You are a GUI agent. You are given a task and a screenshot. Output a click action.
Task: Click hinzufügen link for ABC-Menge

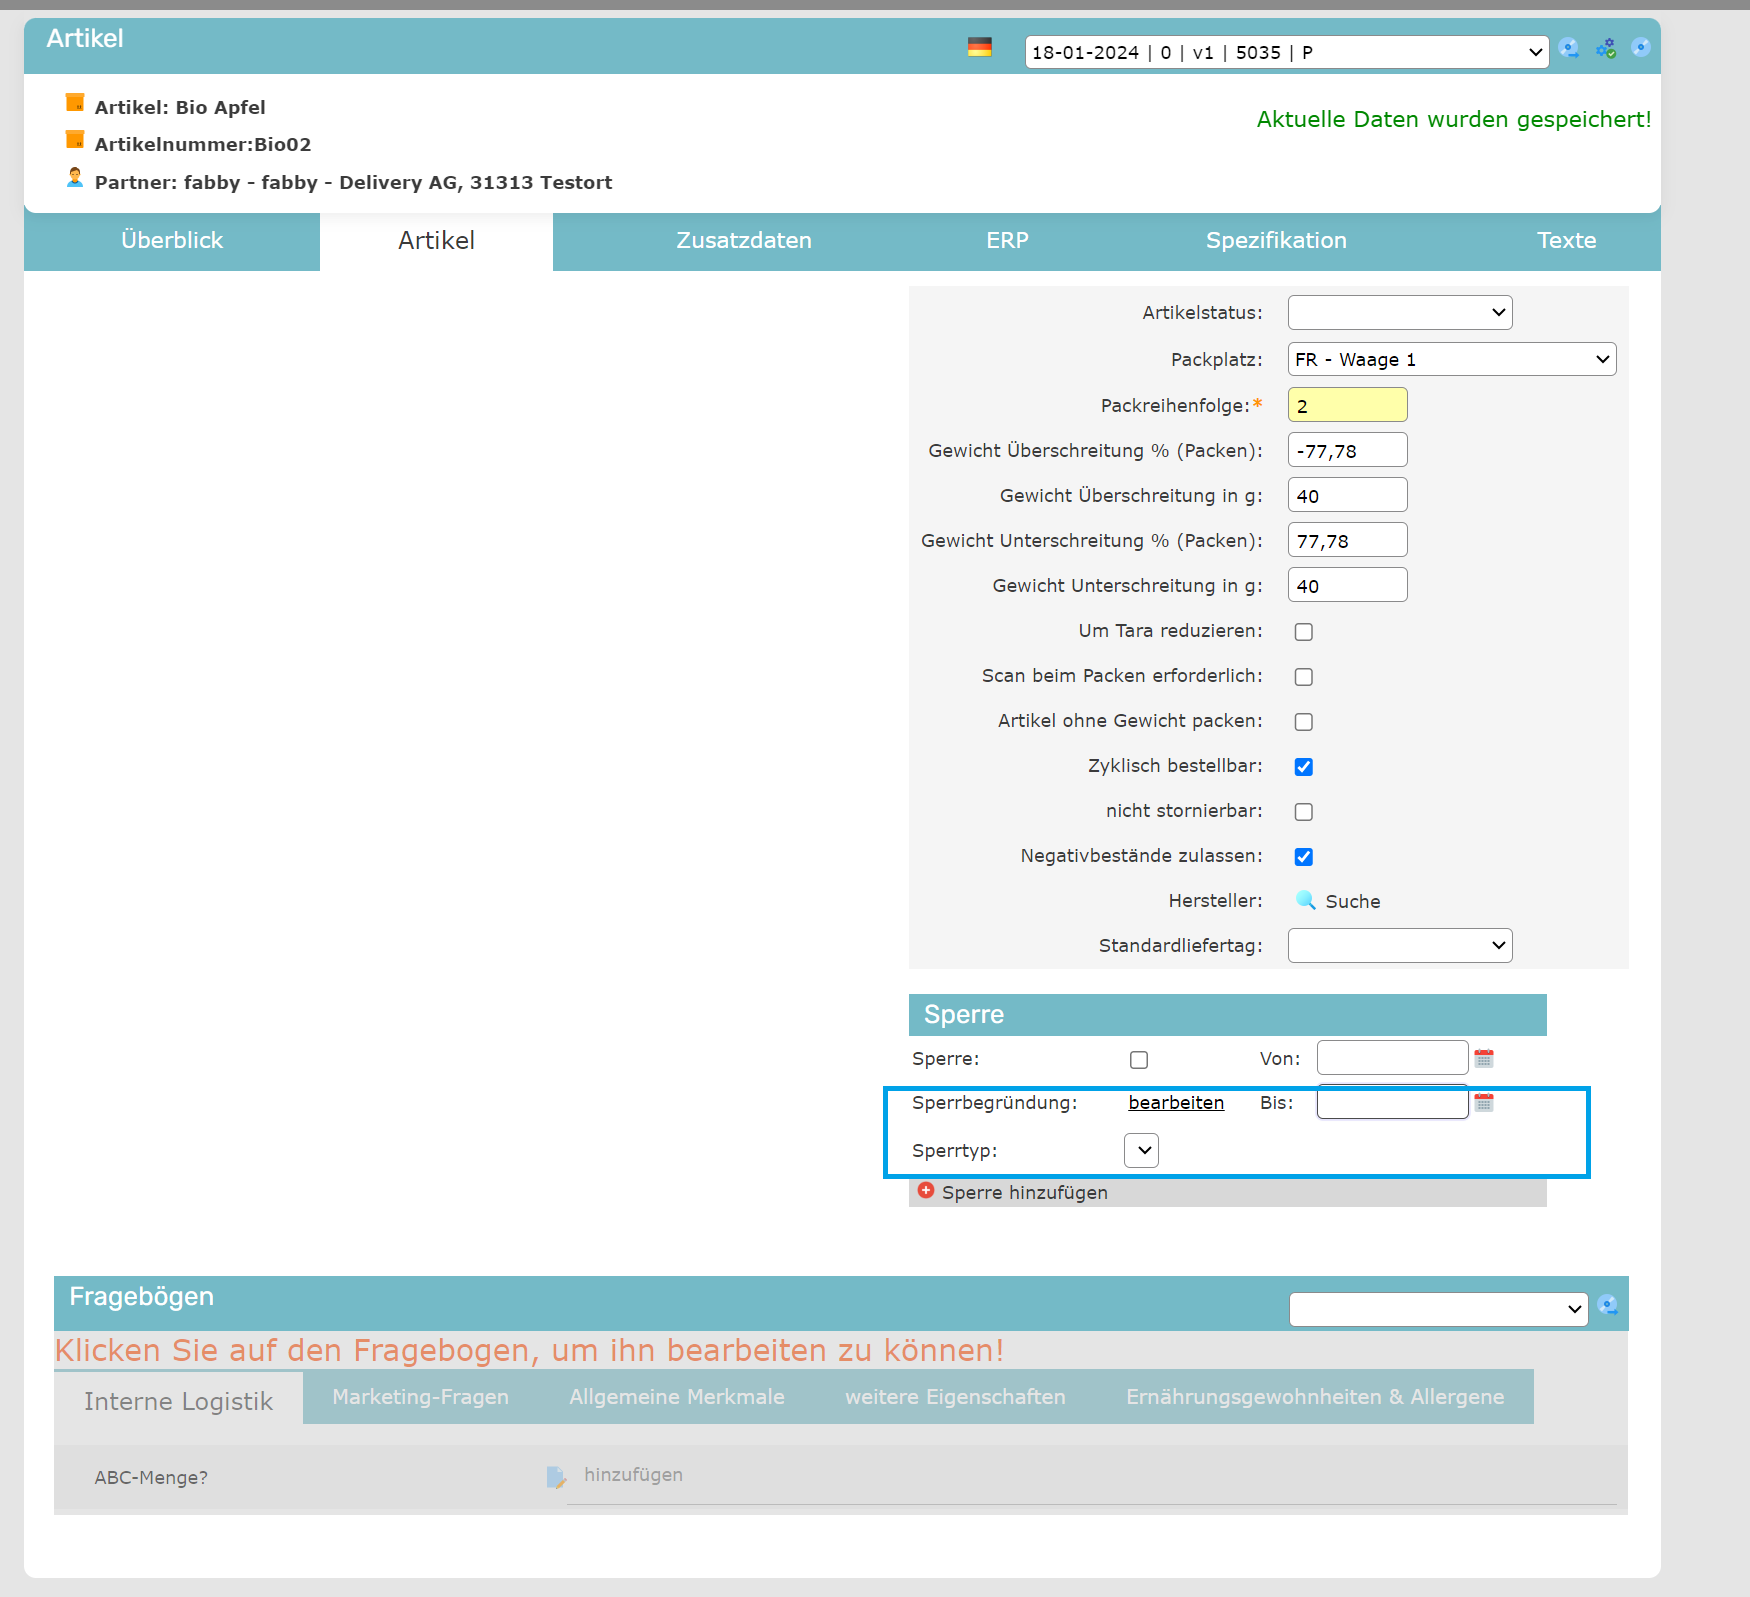click(633, 1475)
